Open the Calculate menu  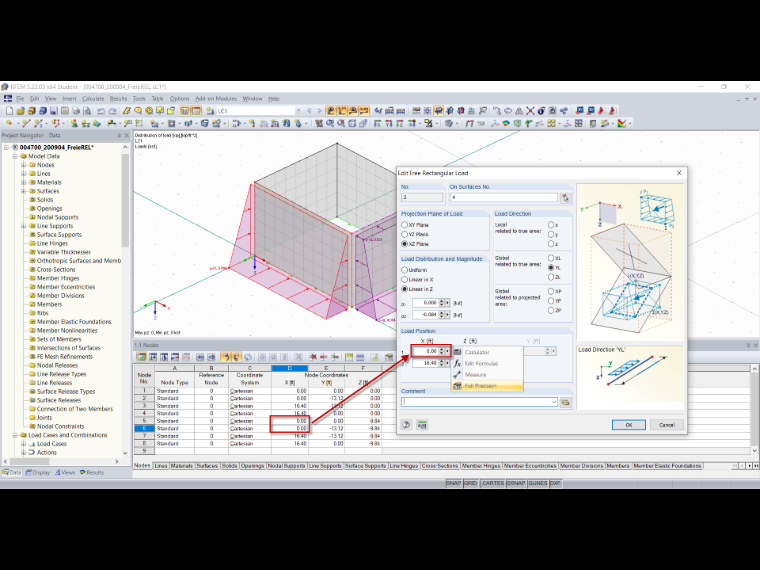93,99
